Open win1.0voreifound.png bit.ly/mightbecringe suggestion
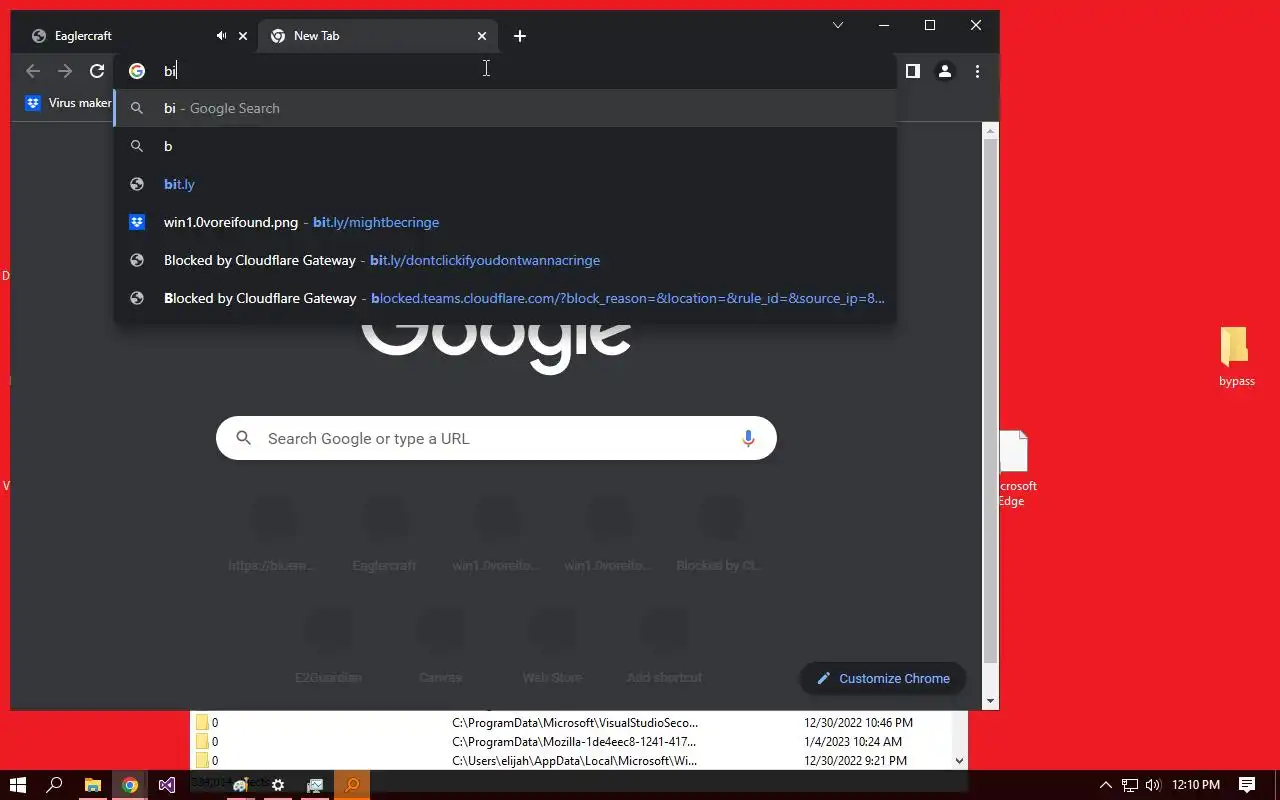1280x800 pixels. 505,222
